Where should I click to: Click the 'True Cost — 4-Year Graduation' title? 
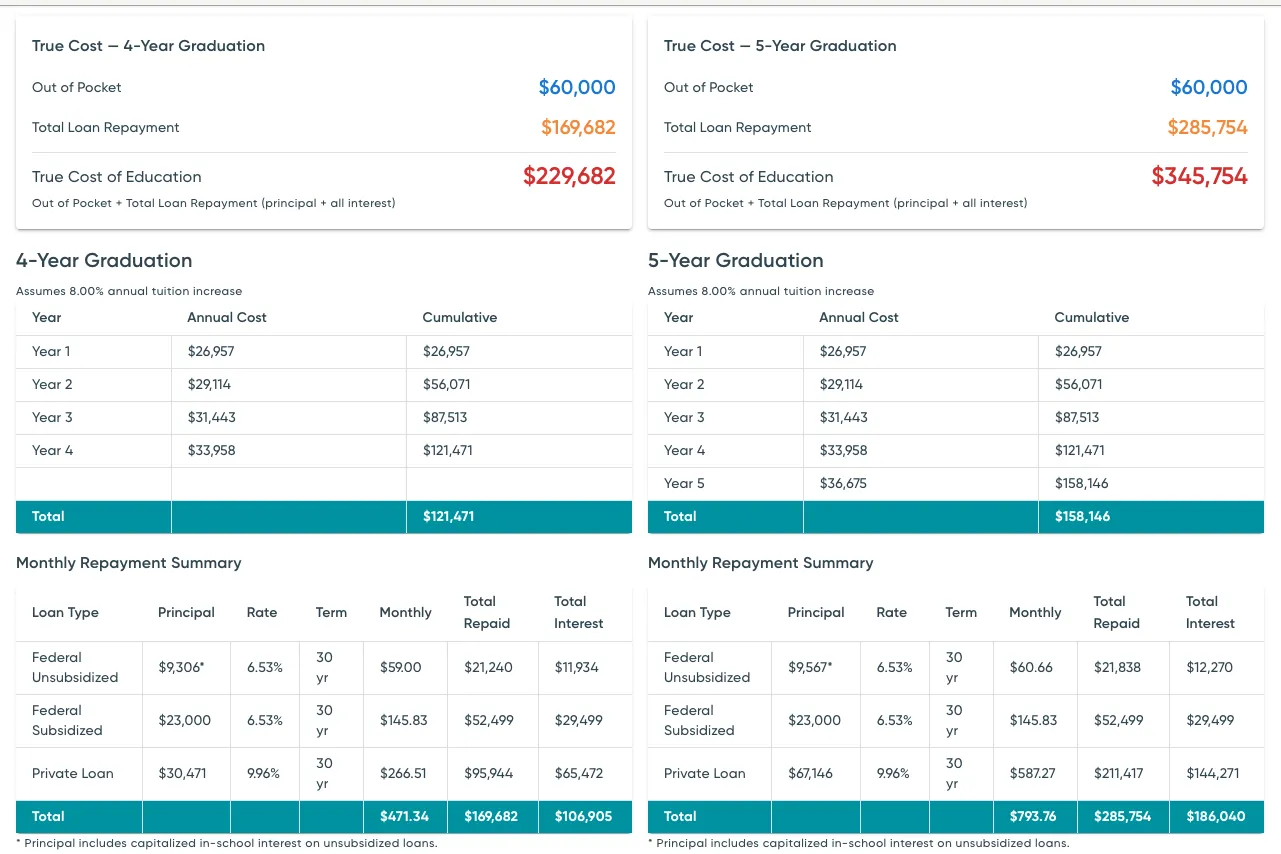[x=148, y=46]
